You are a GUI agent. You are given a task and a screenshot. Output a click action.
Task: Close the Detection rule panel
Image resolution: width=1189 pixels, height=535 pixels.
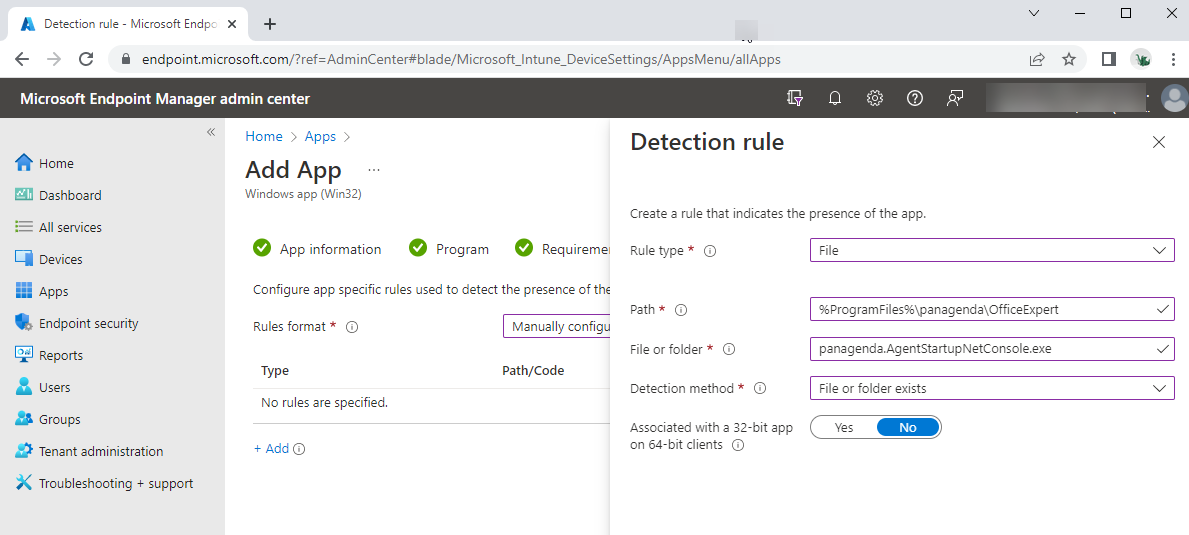(1159, 142)
